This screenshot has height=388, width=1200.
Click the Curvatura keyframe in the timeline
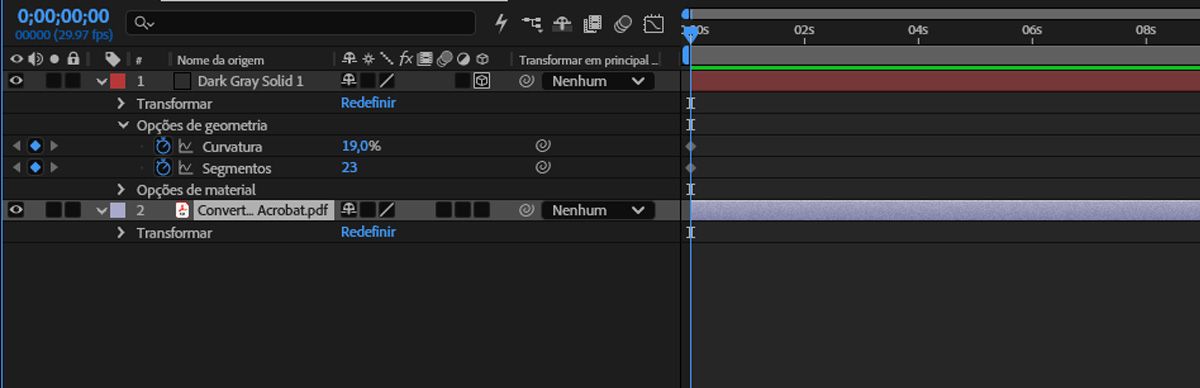pyautogui.click(x=691, y=146)
